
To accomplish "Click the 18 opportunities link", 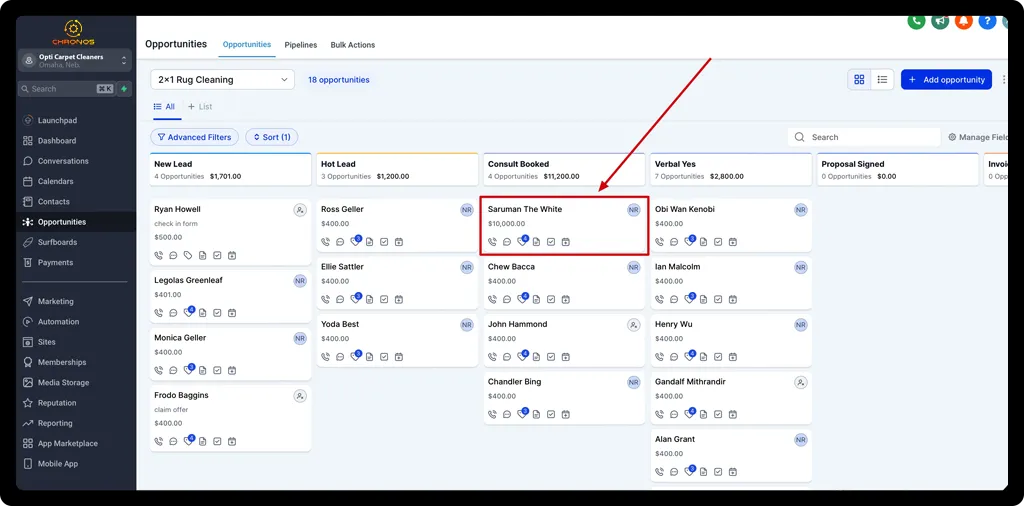I will [338, 80].
